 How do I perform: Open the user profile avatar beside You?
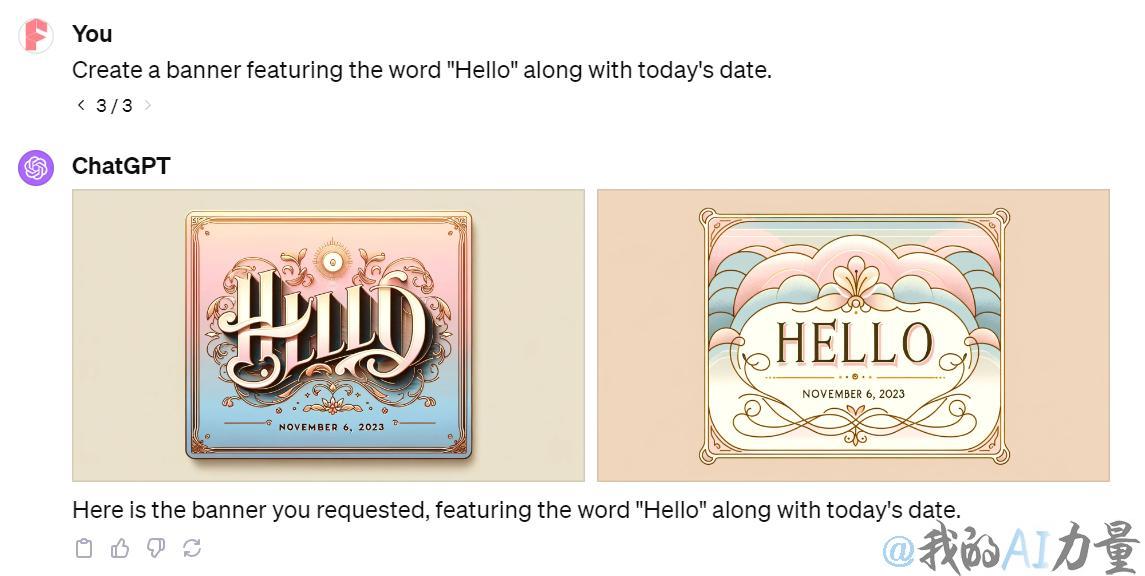(x=36, y=35)
